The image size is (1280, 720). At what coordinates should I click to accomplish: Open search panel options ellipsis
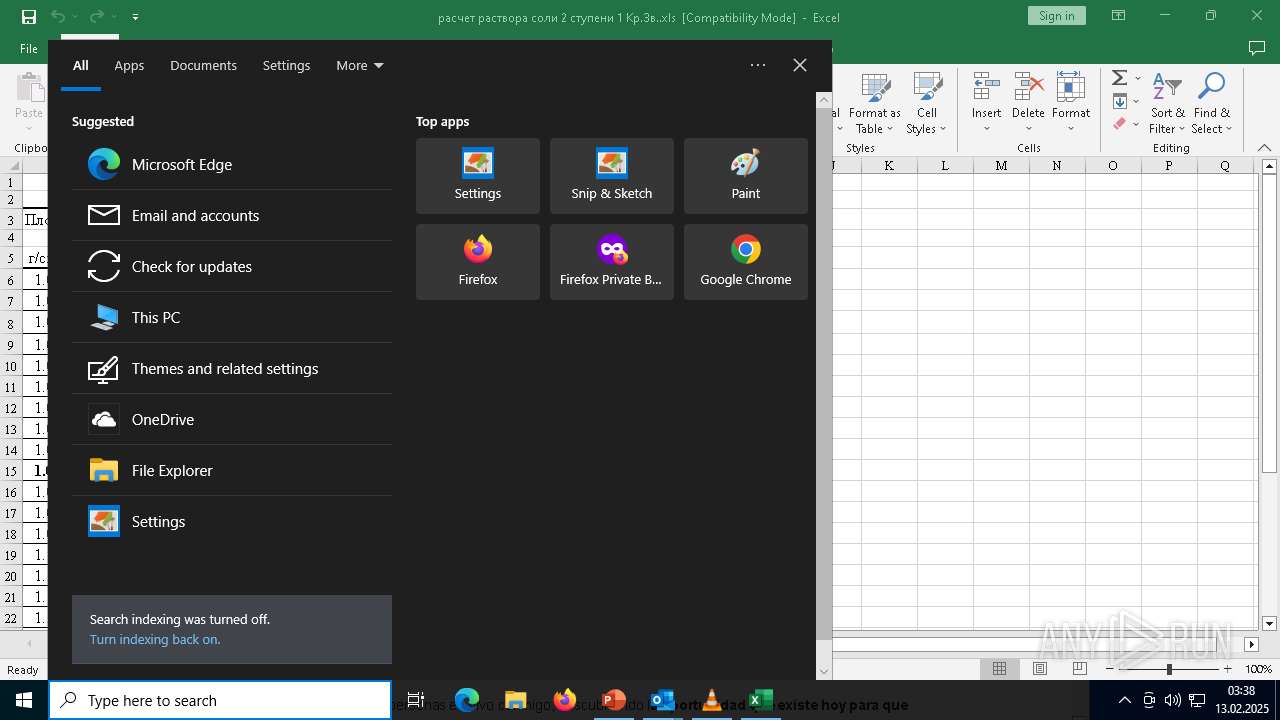pyautogui.click(x=758, y=65)
